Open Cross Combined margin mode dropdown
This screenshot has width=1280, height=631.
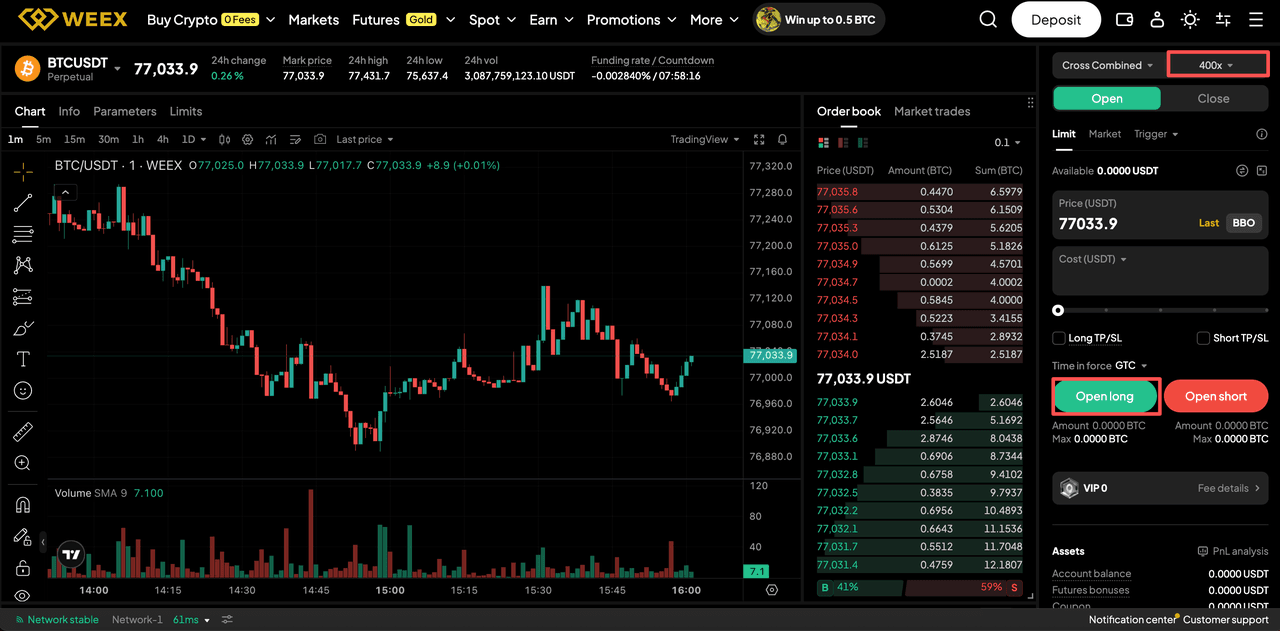coord(1108,65)
